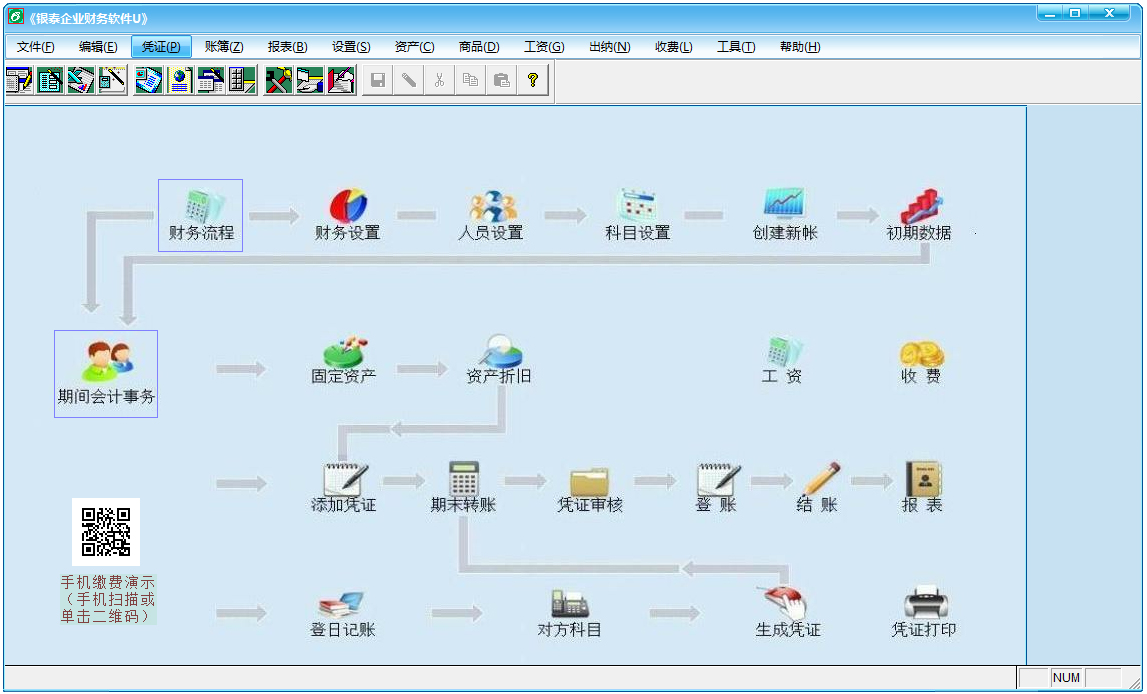The image size is (1147, 694).
Task: Open the 资产(C) menu
Action: click(414, 47)
